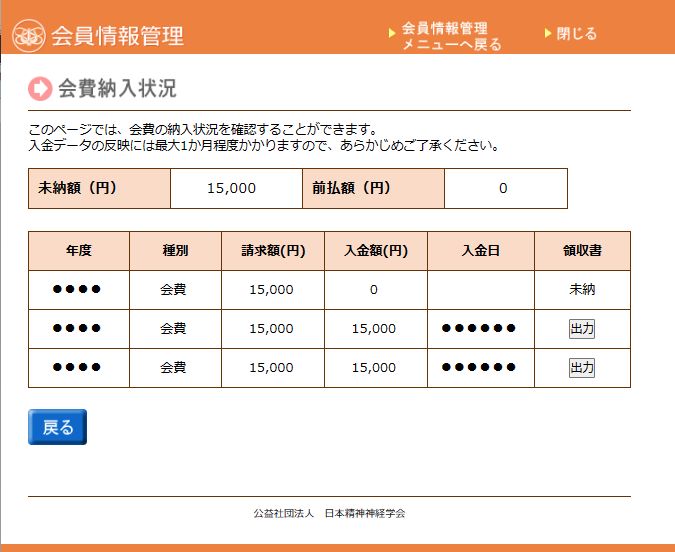675x552 pixels.
Task: Click the pink arrow icon beside 会費納入状況
Action: [x=40, y=89]
